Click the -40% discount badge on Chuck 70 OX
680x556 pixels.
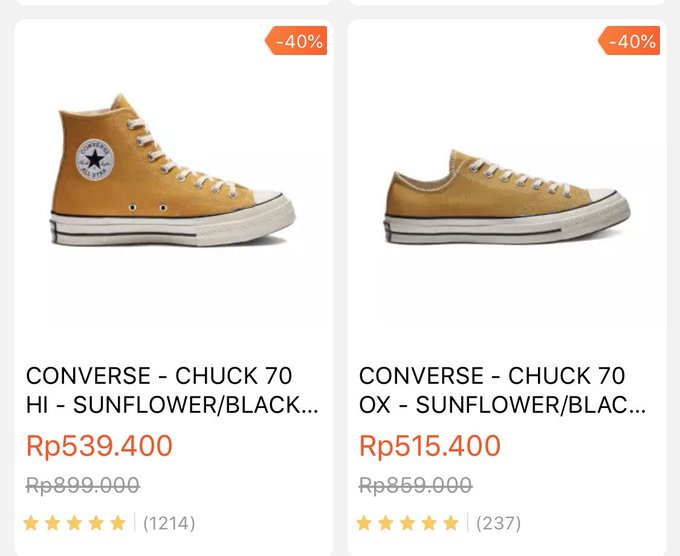631,42
